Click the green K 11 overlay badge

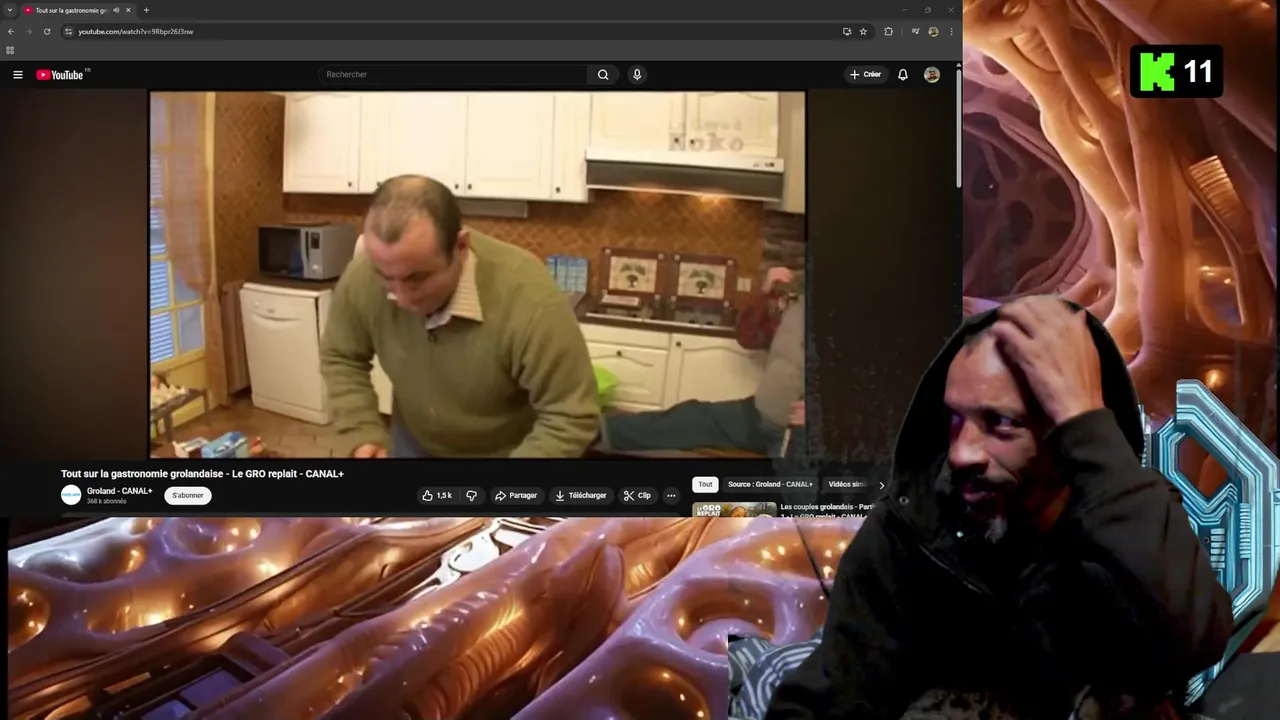(1177, 72)
